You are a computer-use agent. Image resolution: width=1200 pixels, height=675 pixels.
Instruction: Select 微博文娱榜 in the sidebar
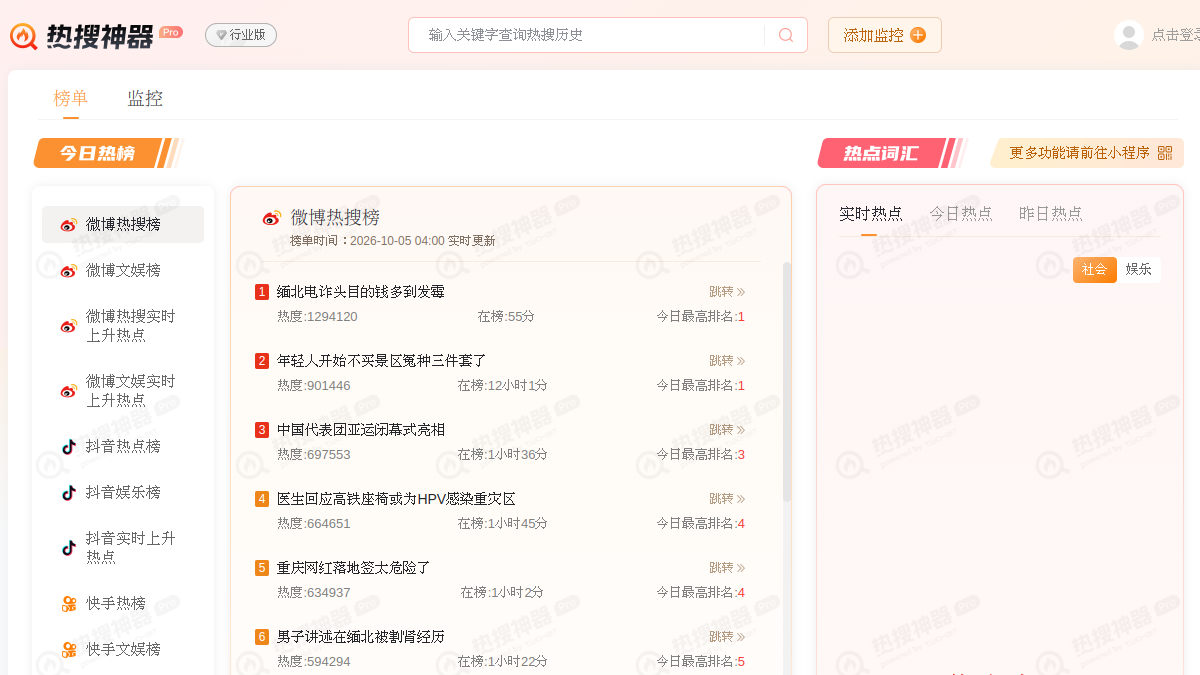point(123,271)
